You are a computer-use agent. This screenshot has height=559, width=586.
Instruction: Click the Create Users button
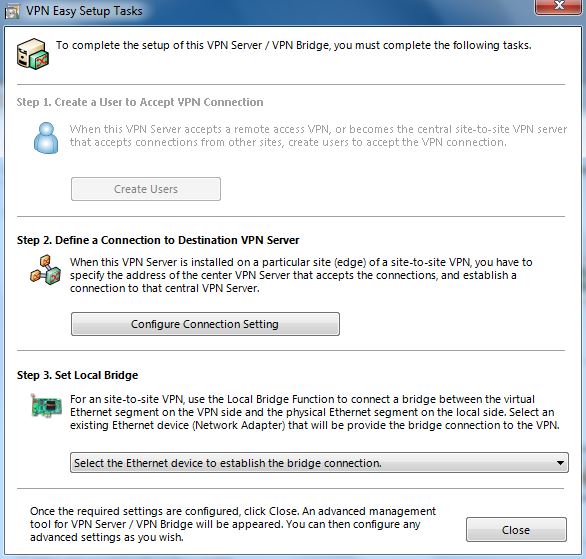pyautogui.click(x=146, y=189)
